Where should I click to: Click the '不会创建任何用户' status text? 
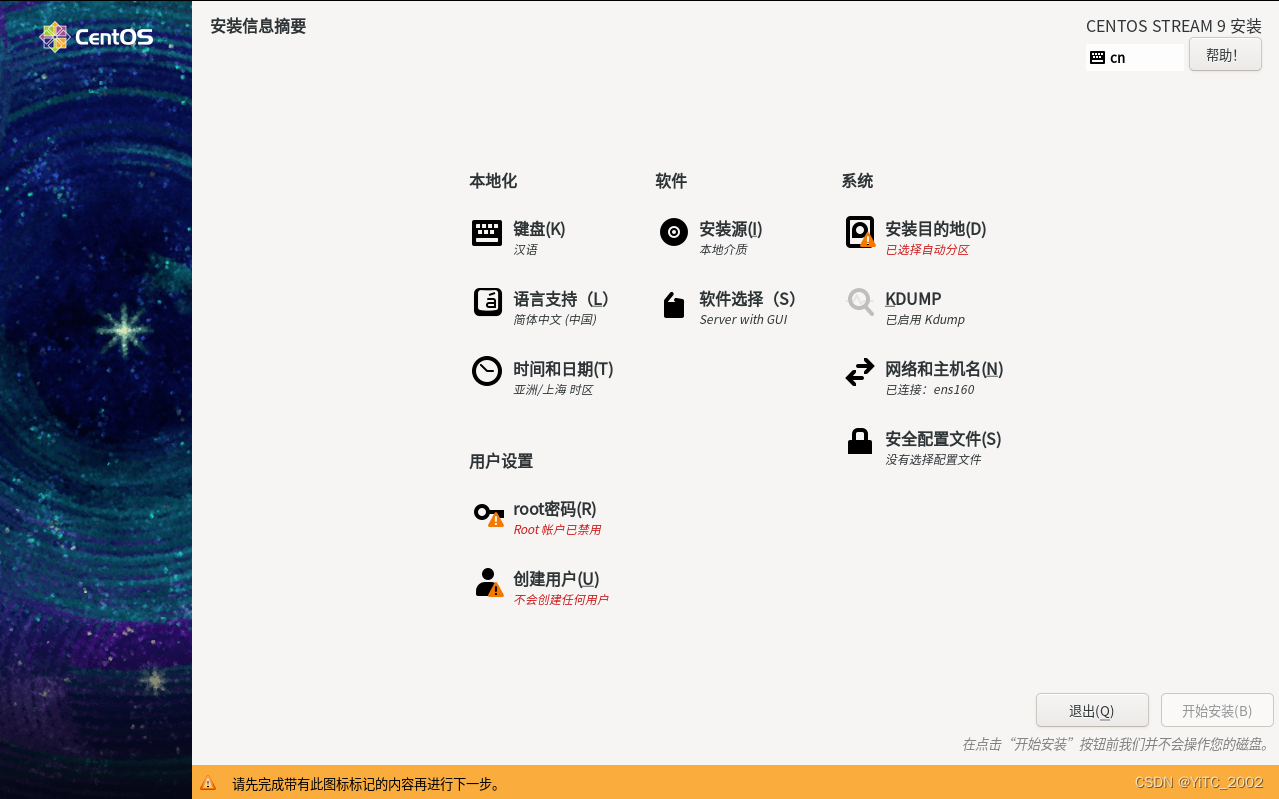click(x=561, y=600)
